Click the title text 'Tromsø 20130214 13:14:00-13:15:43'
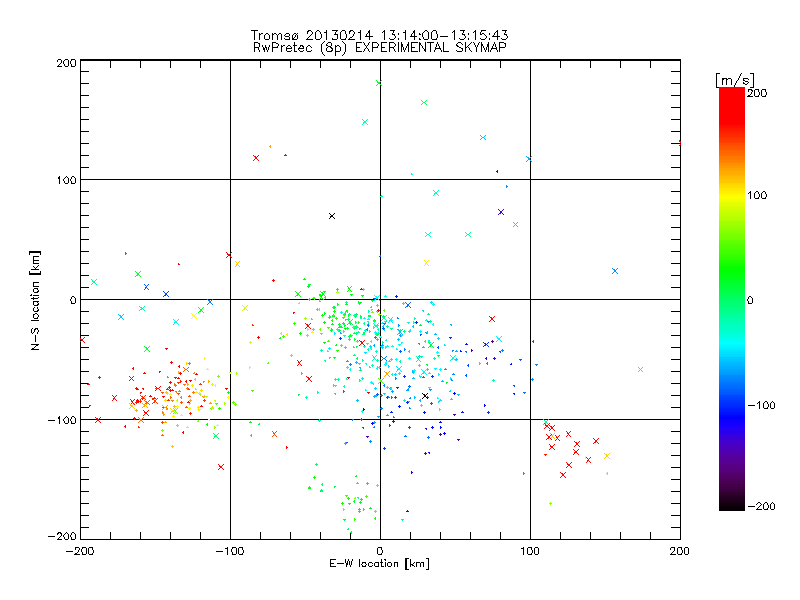This screenshot has width=800, height=600. pyautogui.click(x=379, y=35)
